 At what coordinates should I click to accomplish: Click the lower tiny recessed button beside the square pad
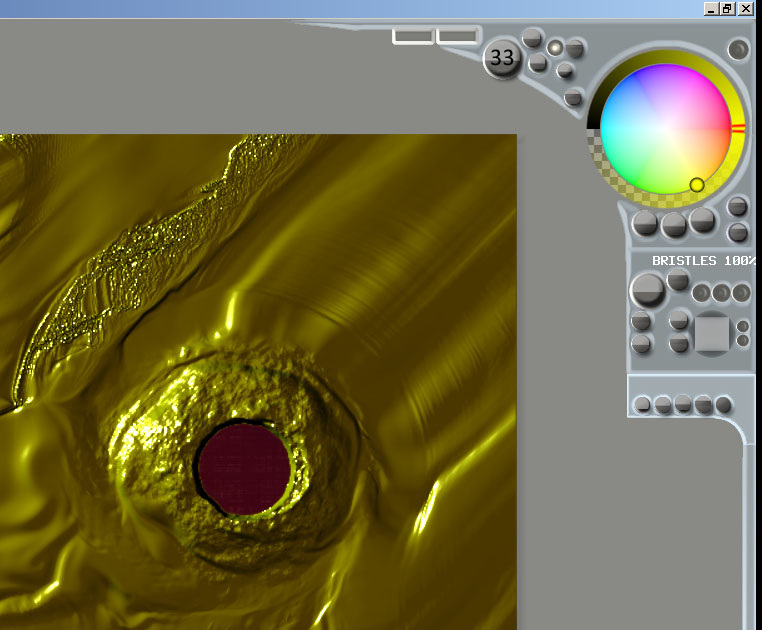[x=743, y=340]
